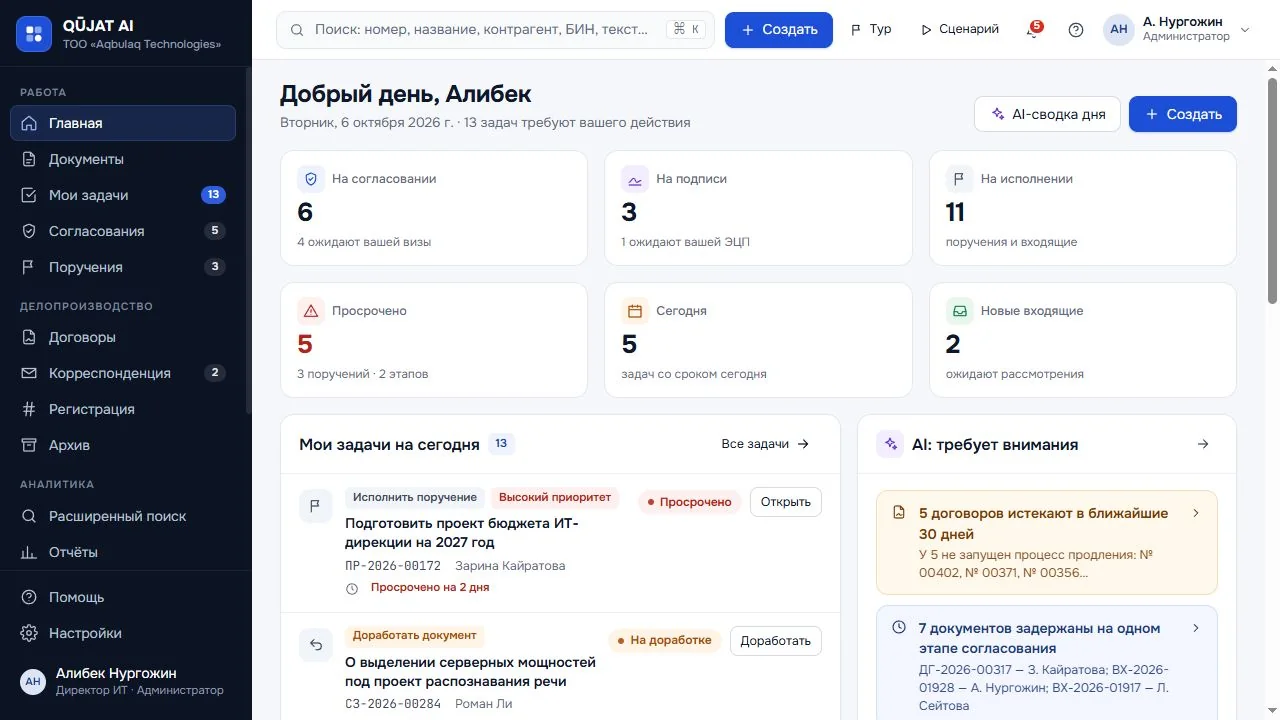The image size is (1280, 720).
Task: Click the warning triangle icon on Просрочено card
Action: point(311,311)
